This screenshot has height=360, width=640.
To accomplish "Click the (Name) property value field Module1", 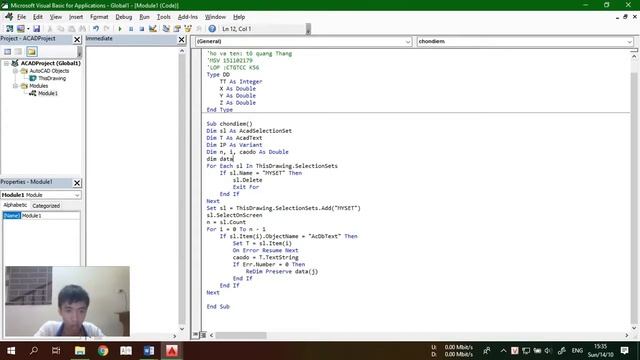I will (x=50, y=216).
